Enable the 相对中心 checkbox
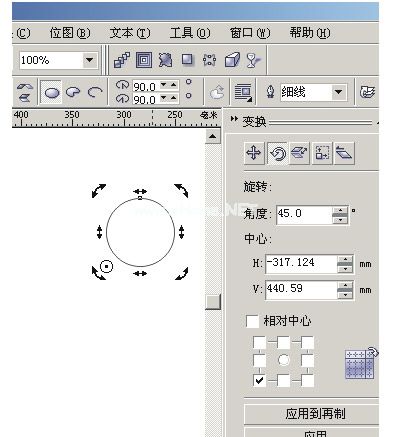The image size is (400, 437). click(252, 322)
